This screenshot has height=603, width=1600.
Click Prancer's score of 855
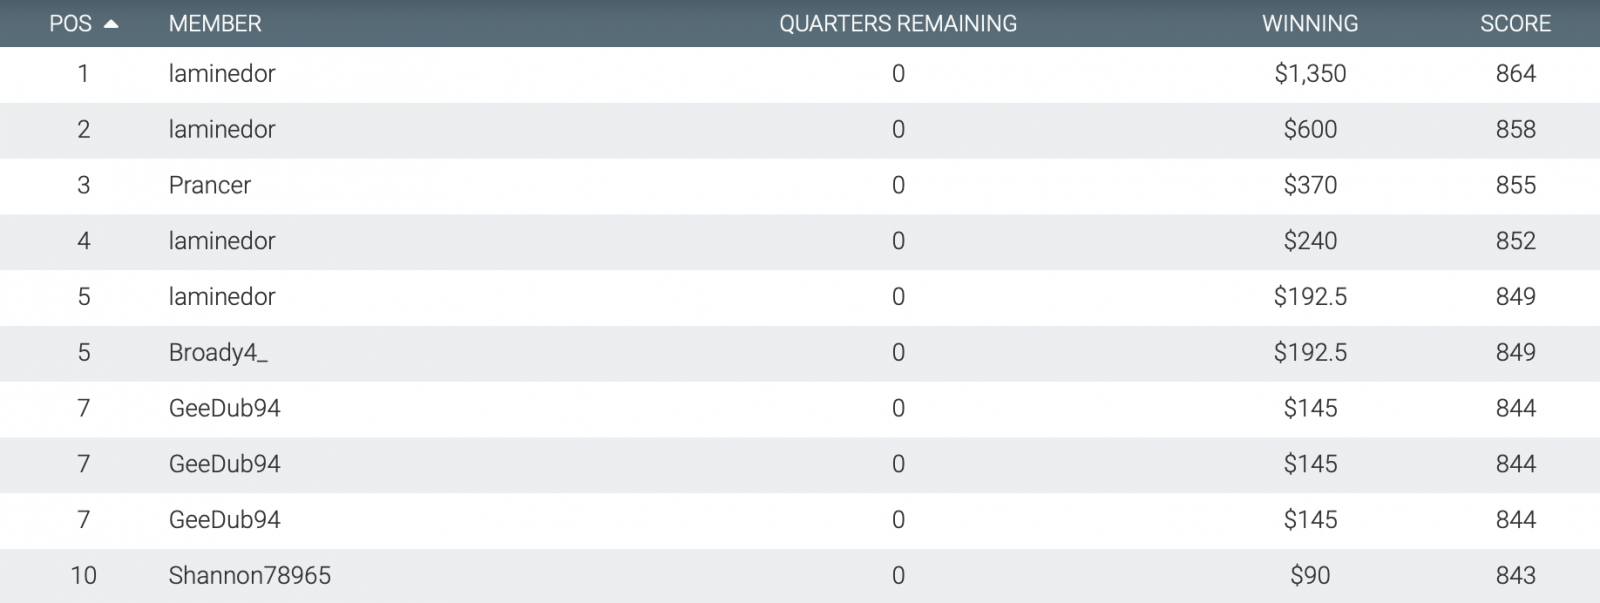pos(1516,185)
